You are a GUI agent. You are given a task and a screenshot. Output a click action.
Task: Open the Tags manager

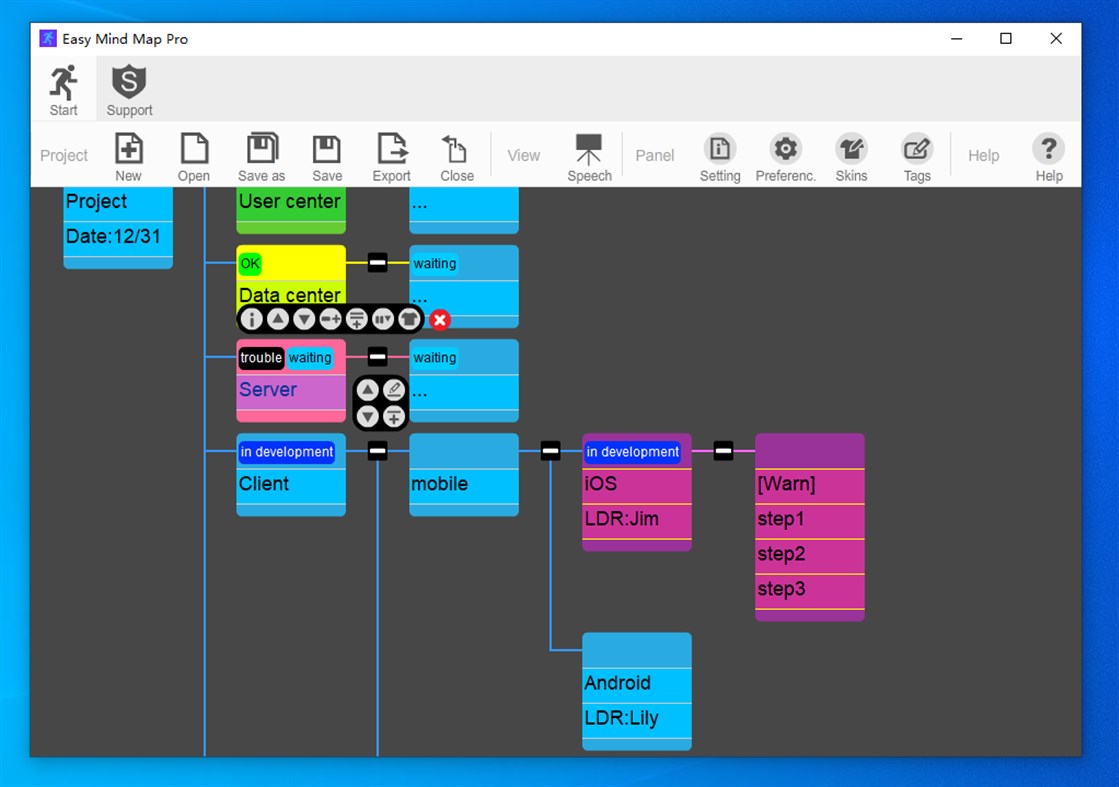pyautogui.click(x=916, y=156)
